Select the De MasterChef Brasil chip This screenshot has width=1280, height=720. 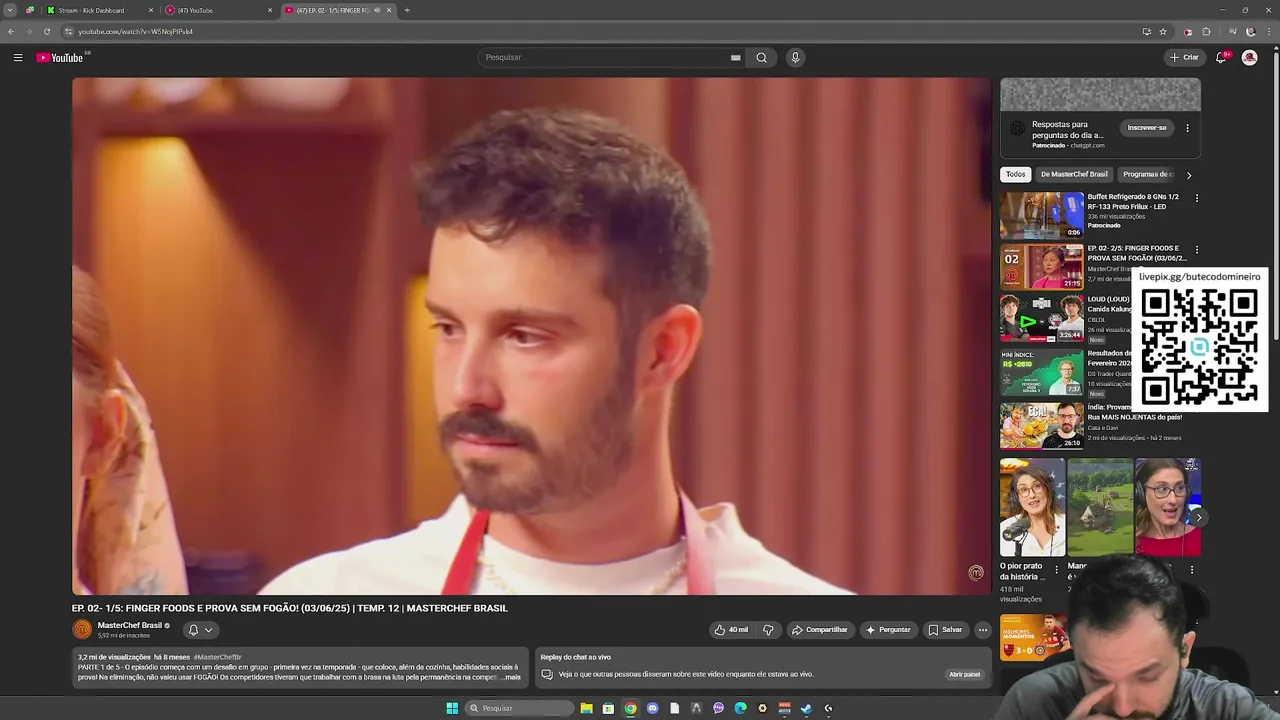pyautogui.click(x=1074, y=174)
